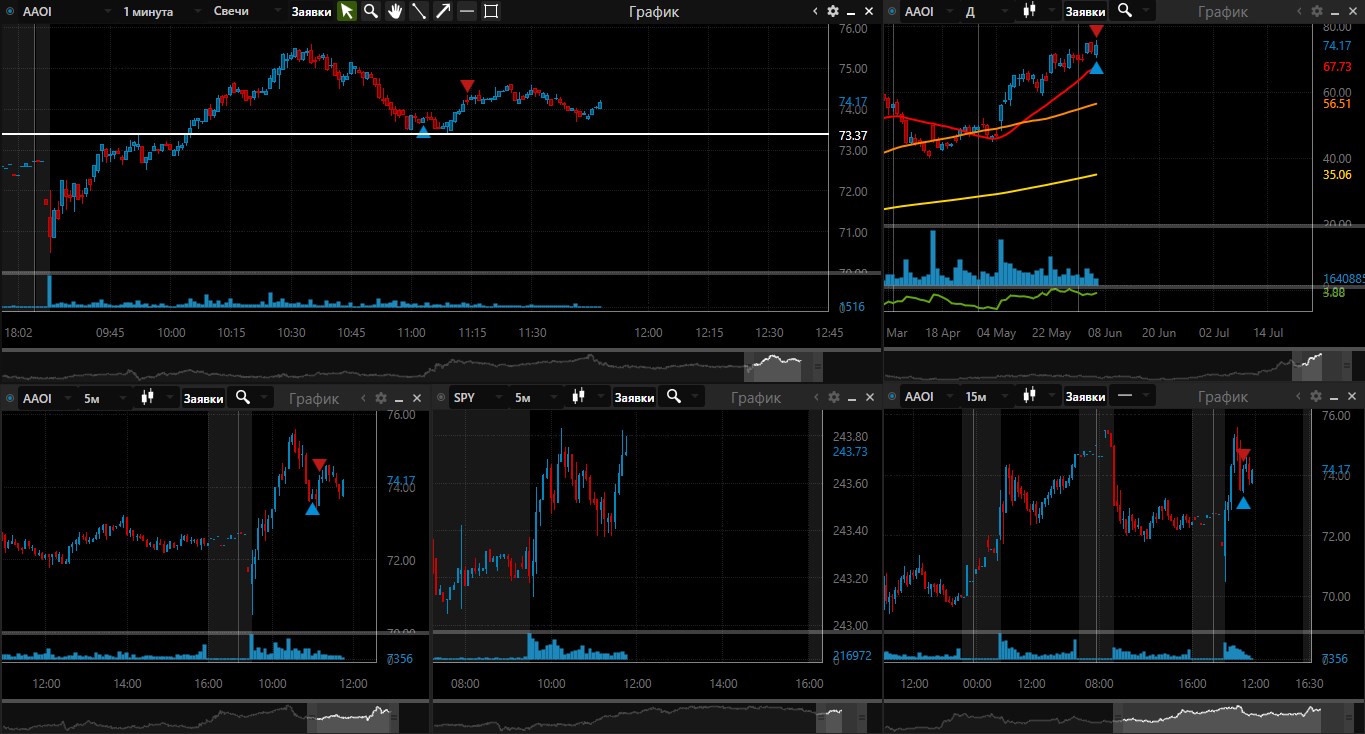Click Заявки button on the daily chart
The width and height of the screenshot is (1365, 734).
click(1085, 11)
